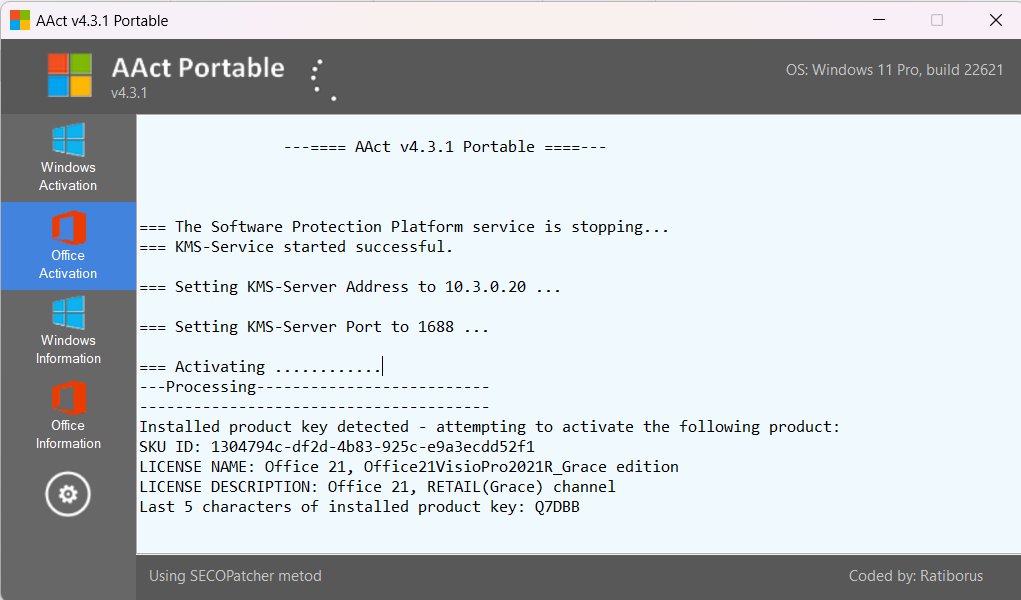1021x600 pixels.
Task: Click the four-color AAct logo in header
Action: (70, 76)
